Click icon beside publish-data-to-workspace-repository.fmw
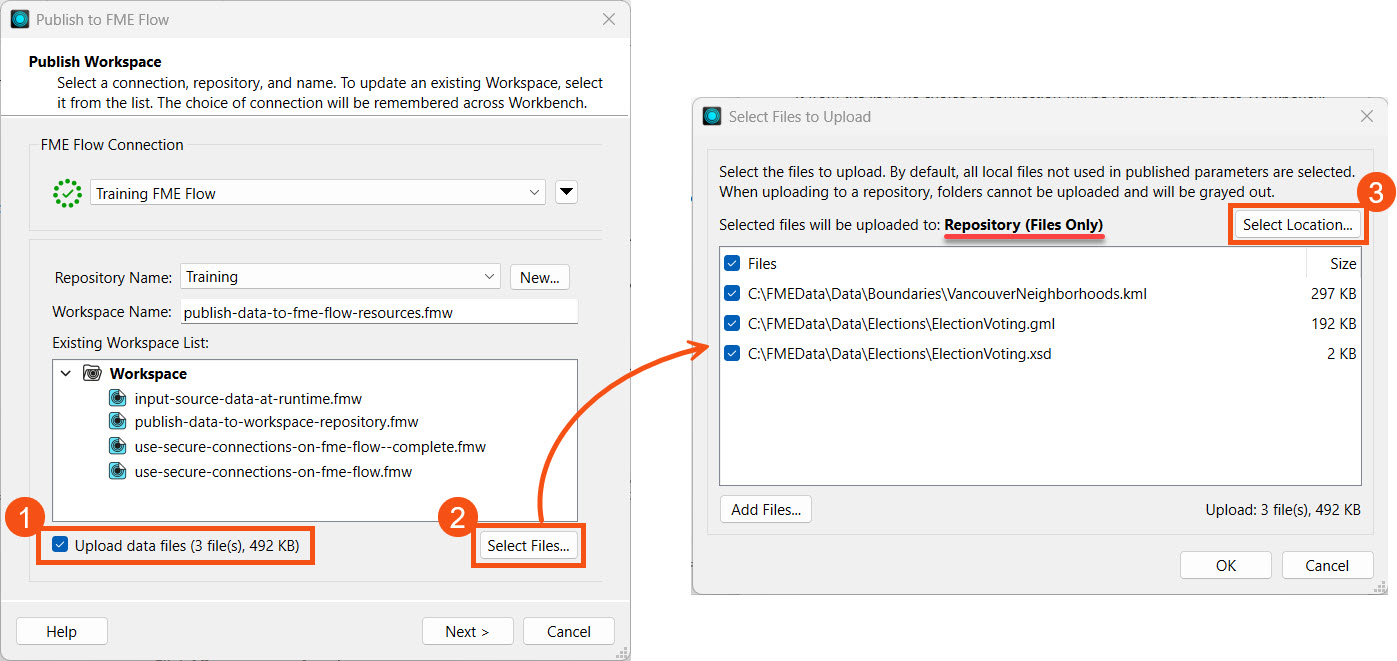This screenshot has width=1397, height=661. click(118, 423)
